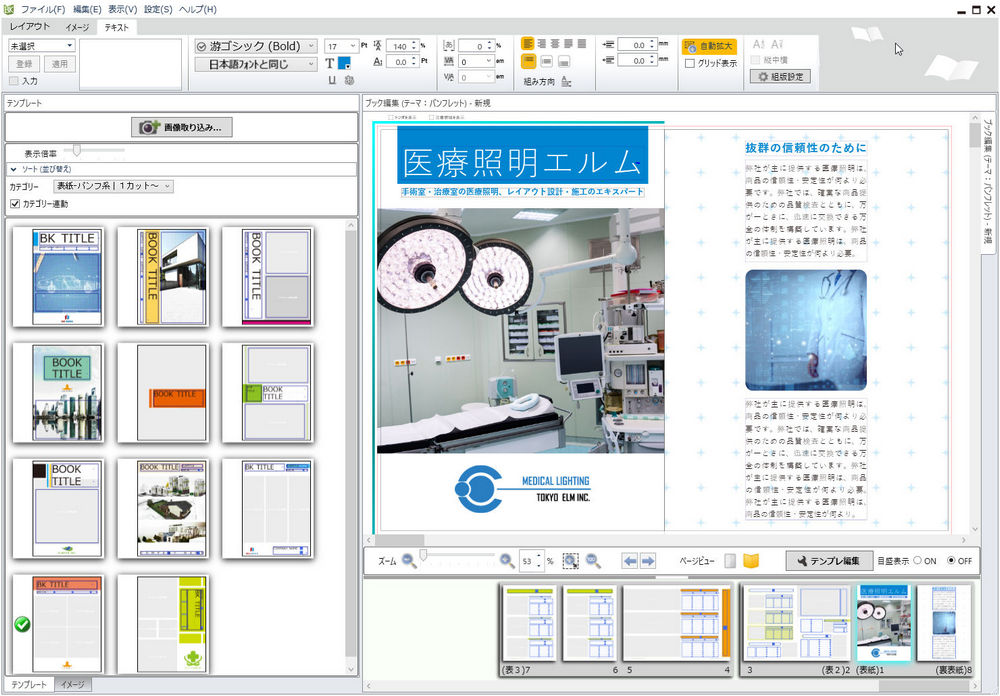Switch to the レイアウト tab
Viewport: 1000px width, 696px height.
point(32,28)
